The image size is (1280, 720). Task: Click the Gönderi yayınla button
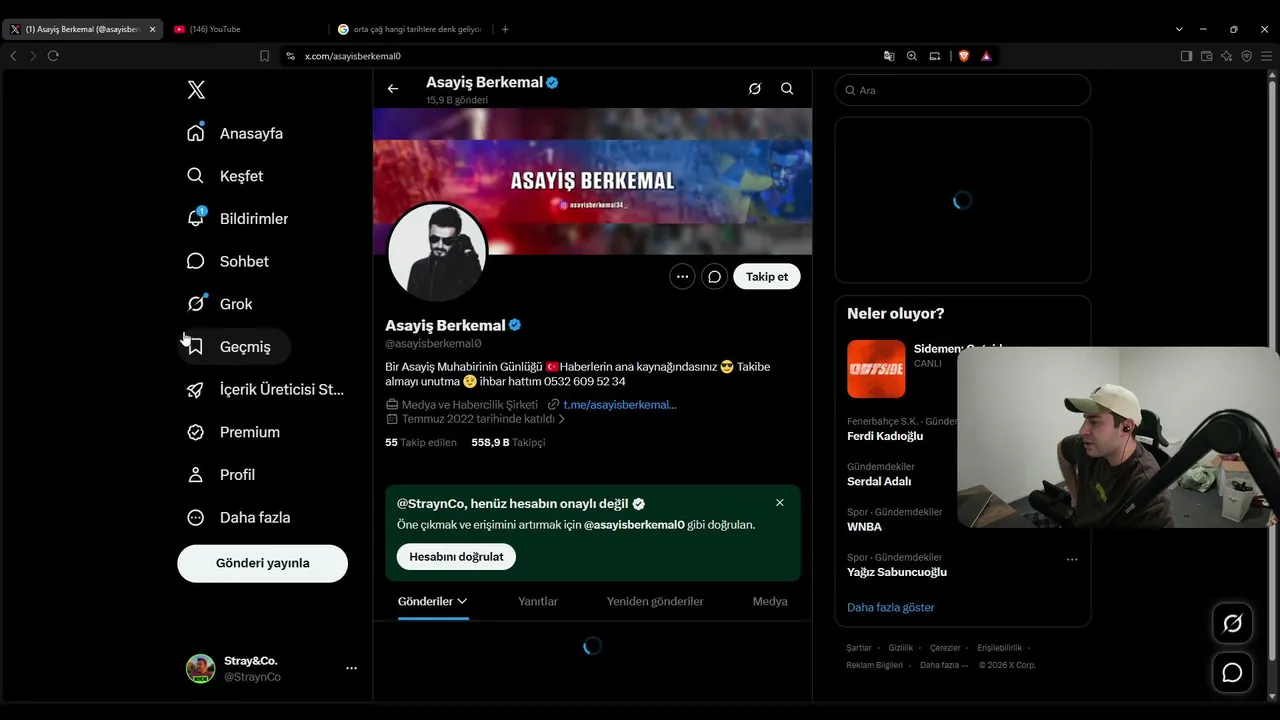click(262, 563)
